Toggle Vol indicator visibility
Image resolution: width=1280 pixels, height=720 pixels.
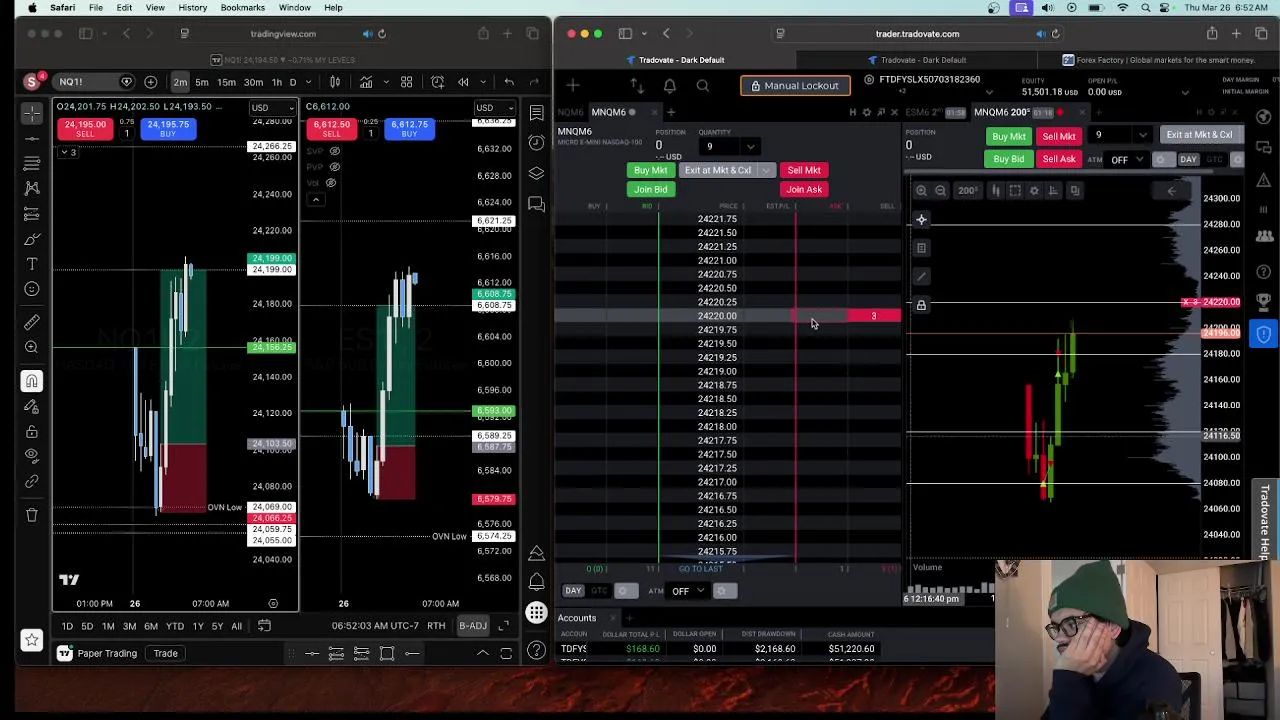click(x=331, y=183)
